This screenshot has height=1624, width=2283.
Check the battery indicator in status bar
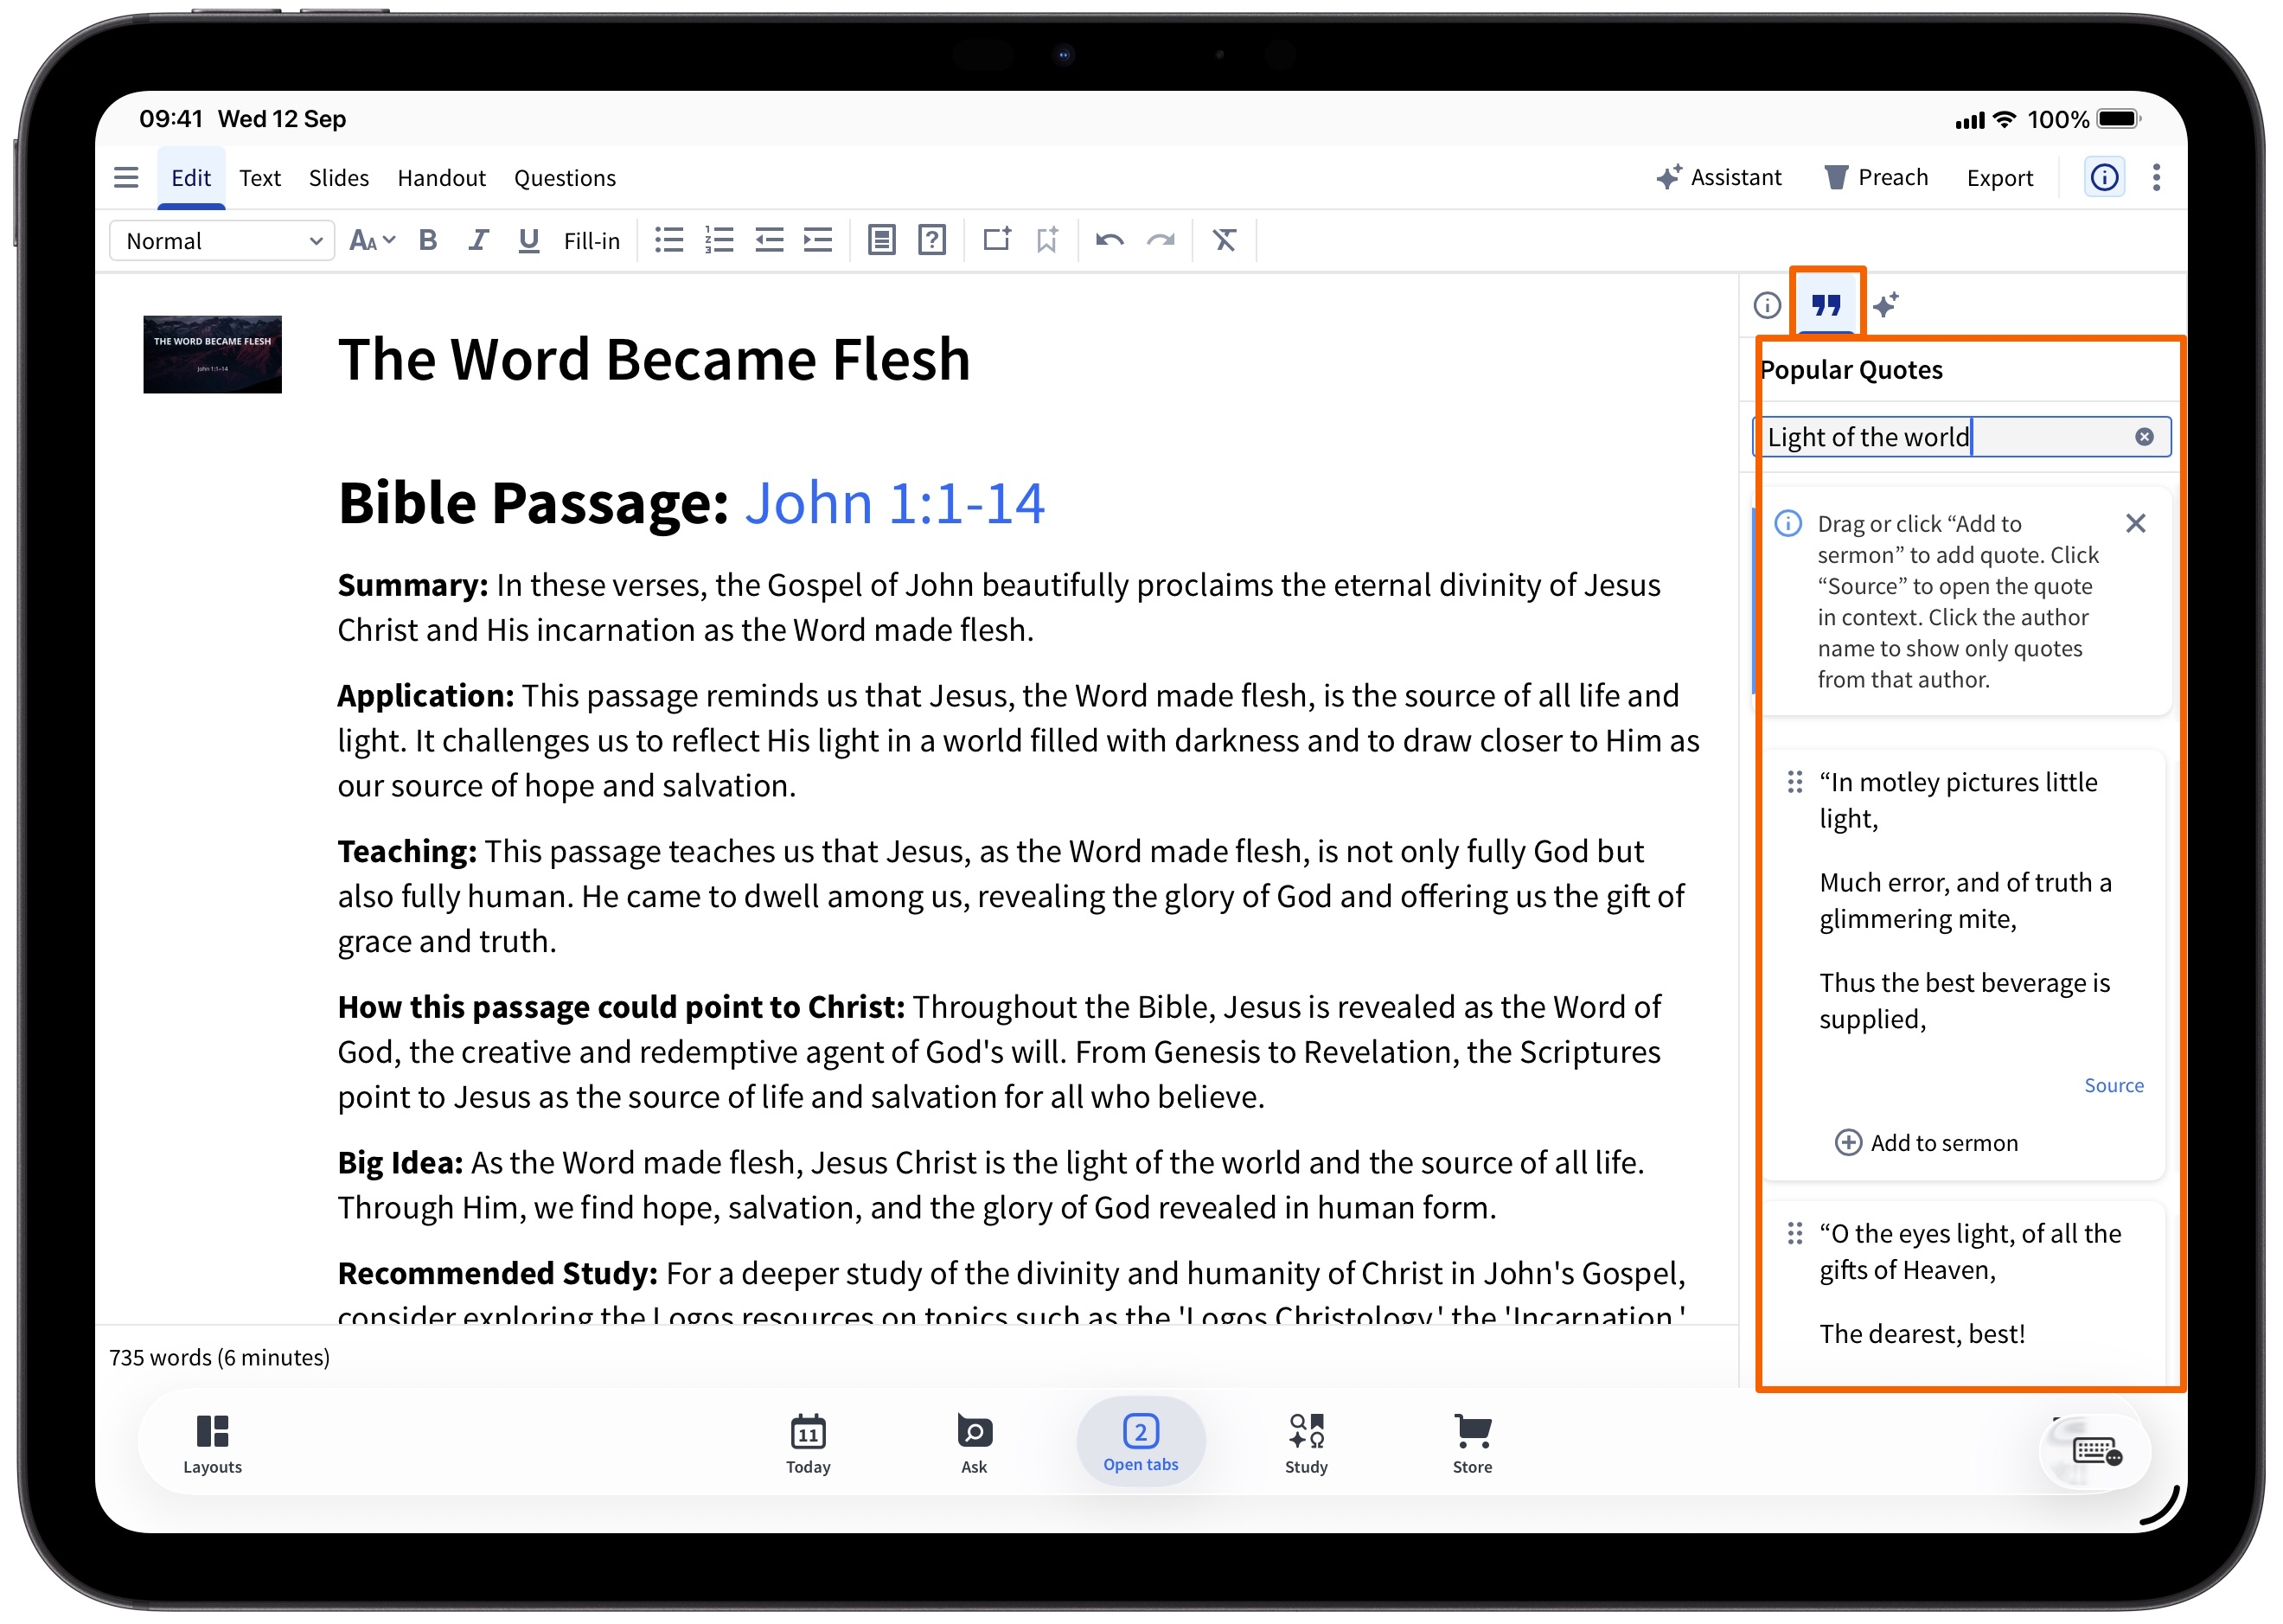coord(2118,120)
